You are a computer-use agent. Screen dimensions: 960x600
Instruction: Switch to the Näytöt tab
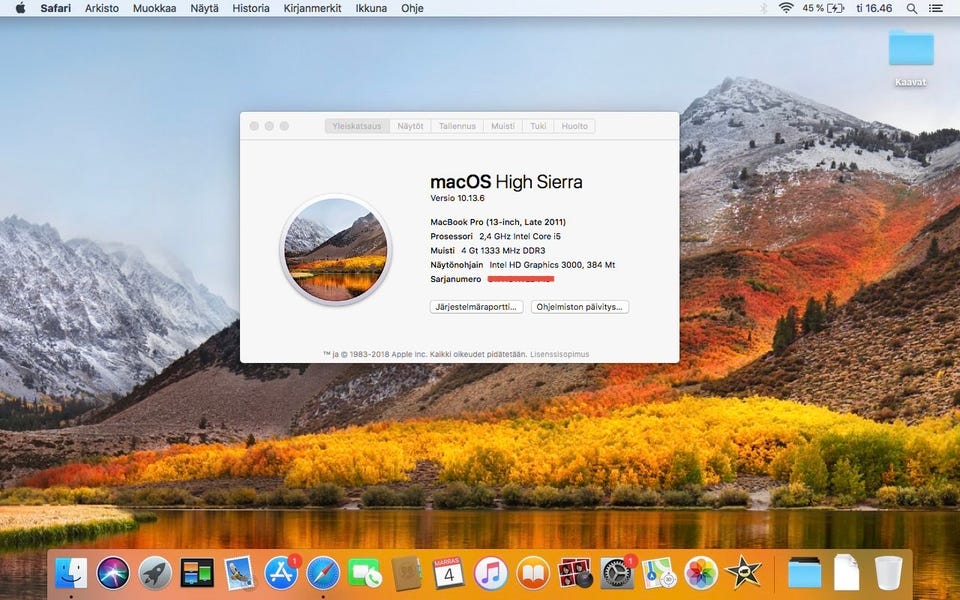[410, 126]
